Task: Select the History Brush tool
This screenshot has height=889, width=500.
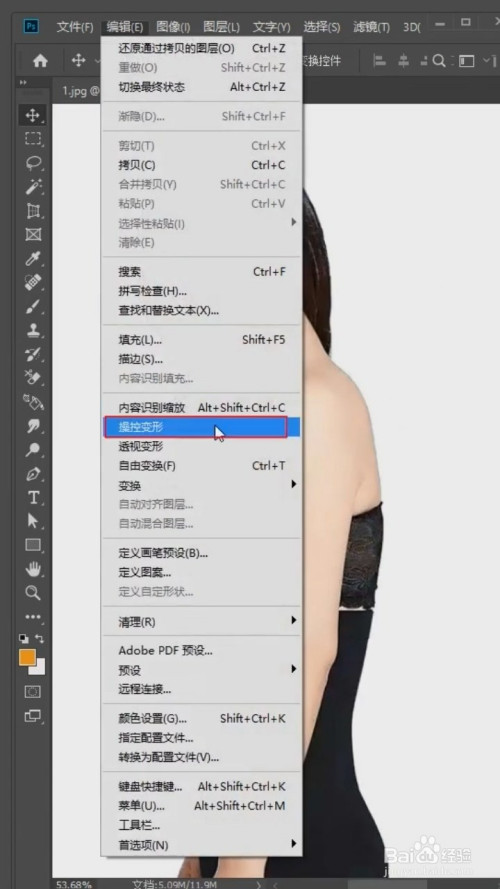Action: click(x=33, y=354)
